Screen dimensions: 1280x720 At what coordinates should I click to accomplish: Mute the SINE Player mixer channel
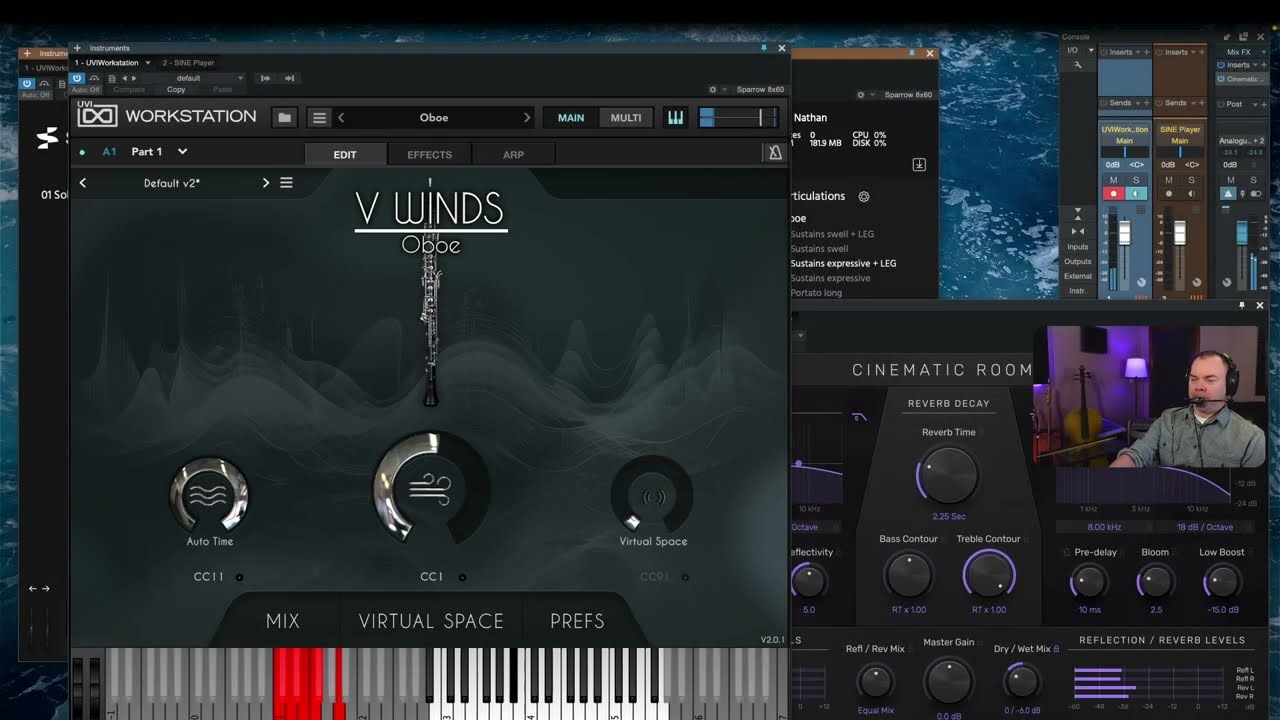point(1168,180)
